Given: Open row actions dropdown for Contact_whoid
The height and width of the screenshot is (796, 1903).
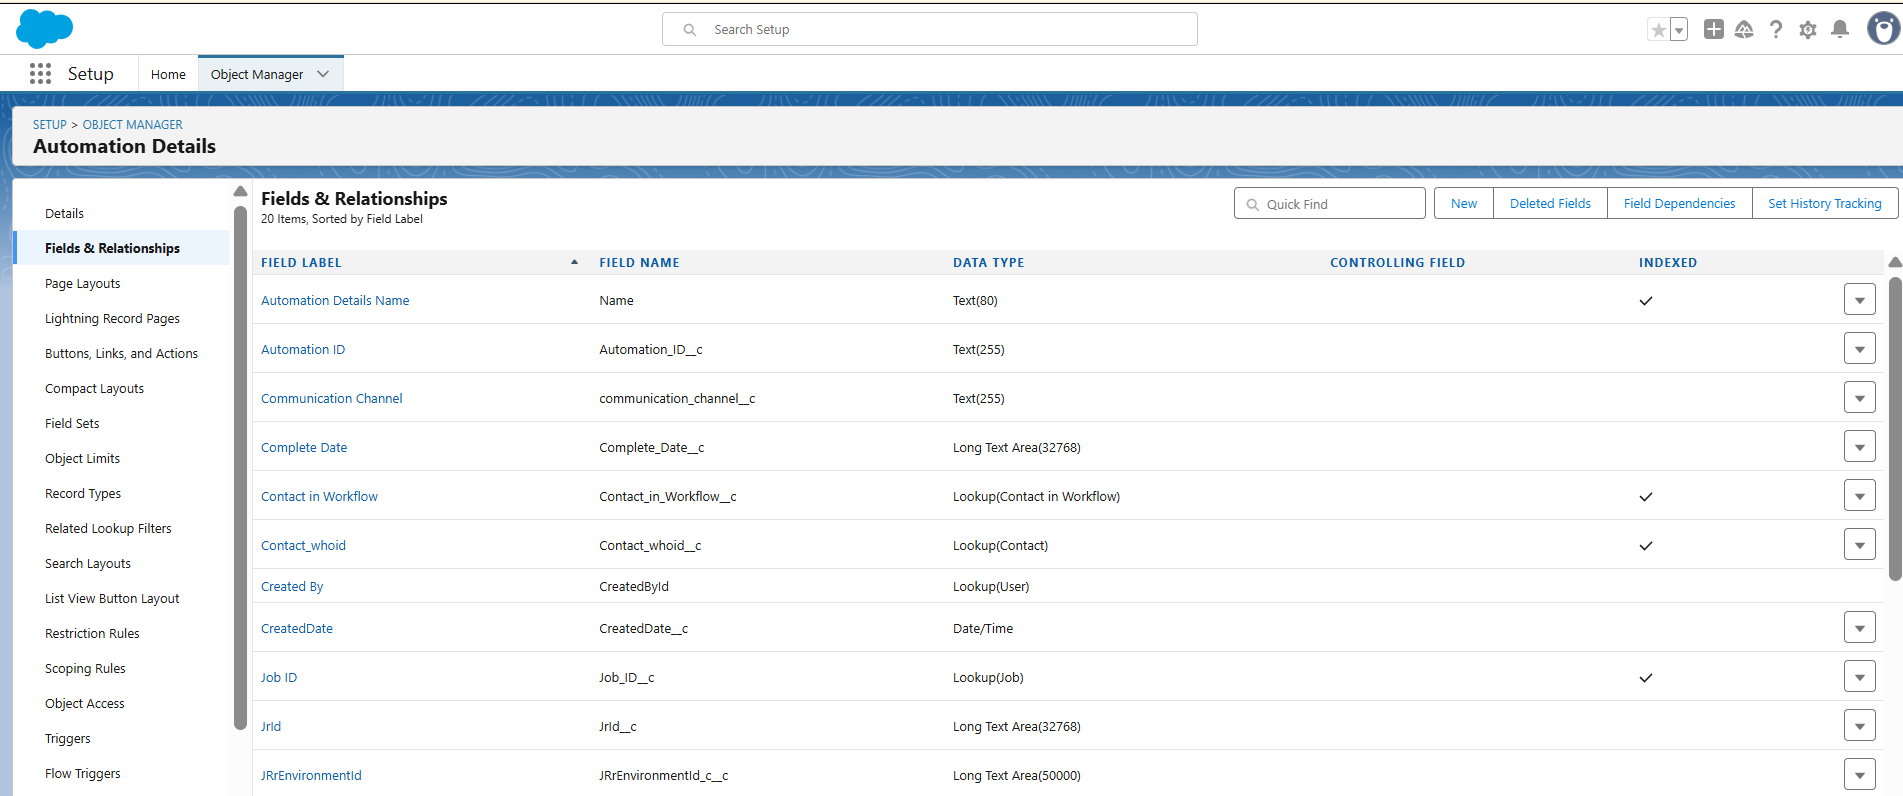Looking at the screenshot, I should click(1860, 544).
